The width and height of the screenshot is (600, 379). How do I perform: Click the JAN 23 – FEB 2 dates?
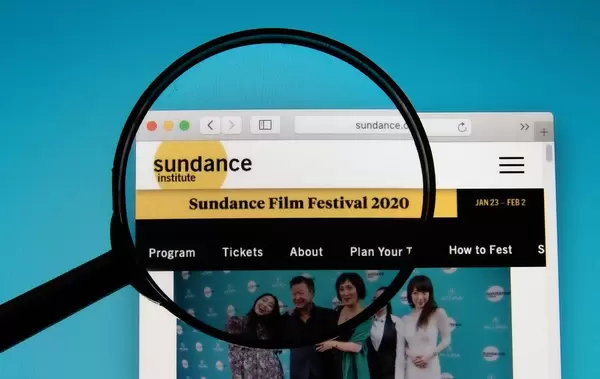(x=501, y=203)
